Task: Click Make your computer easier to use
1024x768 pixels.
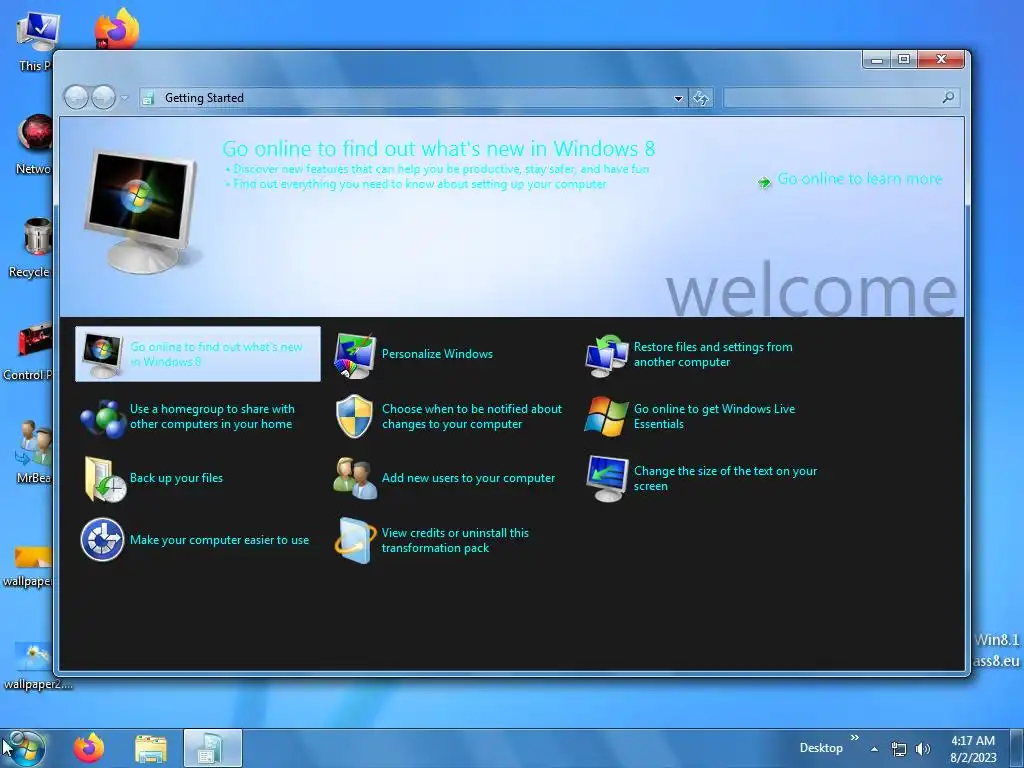Action: tap(219, 540)
